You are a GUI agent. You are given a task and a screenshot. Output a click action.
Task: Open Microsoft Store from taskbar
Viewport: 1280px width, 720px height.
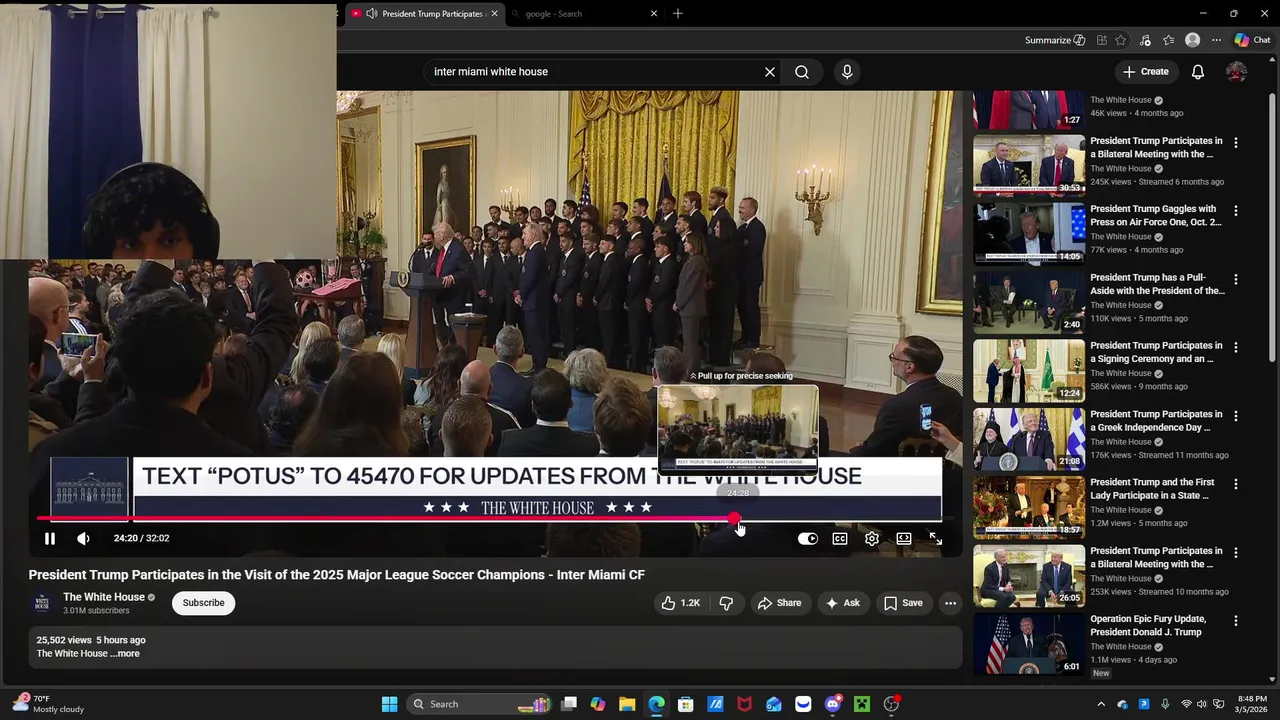(x=686, y=704)
